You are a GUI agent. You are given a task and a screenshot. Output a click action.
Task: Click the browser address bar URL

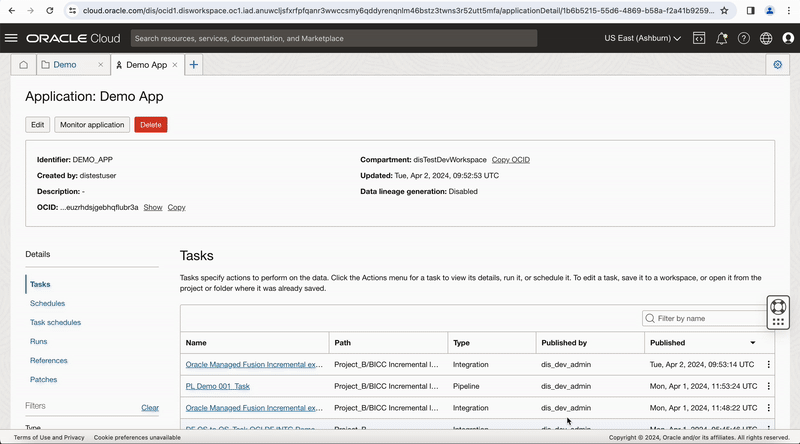point(398,10)
